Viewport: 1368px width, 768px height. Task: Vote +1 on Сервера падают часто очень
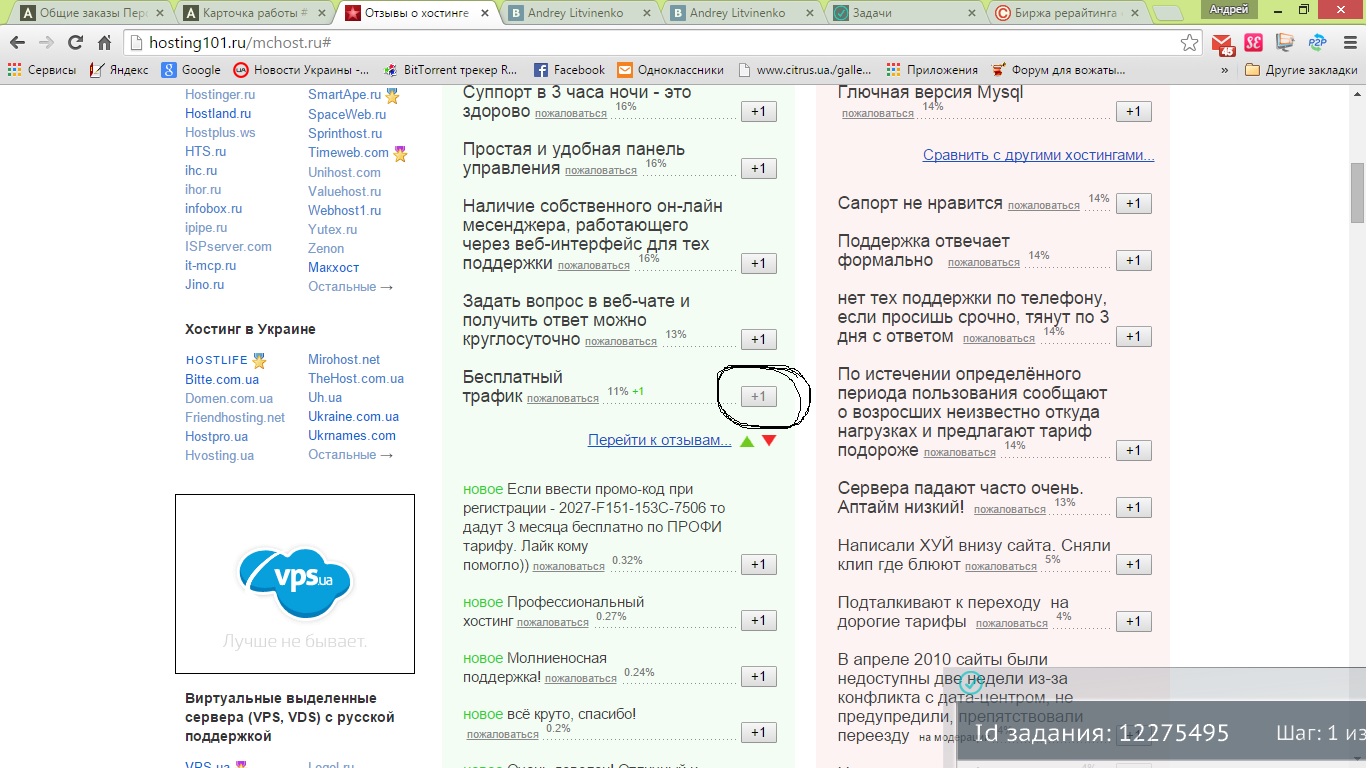click(x=1133, y=507)
